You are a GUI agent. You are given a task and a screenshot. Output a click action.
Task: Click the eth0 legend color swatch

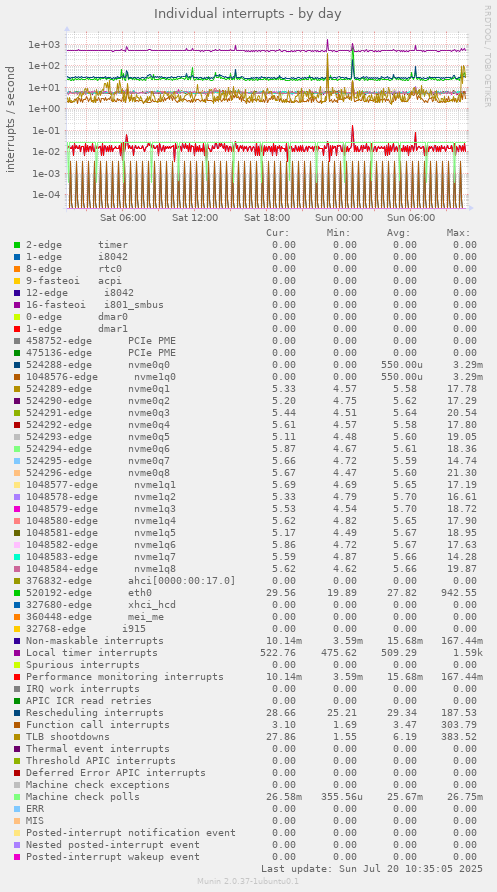[17, 593]
